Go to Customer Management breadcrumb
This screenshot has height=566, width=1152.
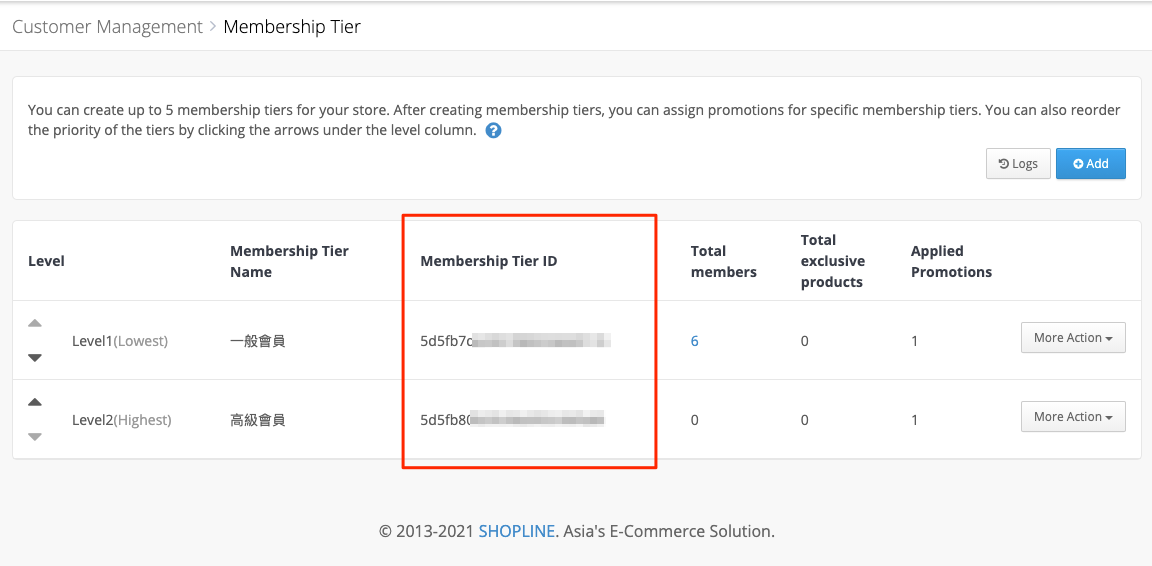107,27
